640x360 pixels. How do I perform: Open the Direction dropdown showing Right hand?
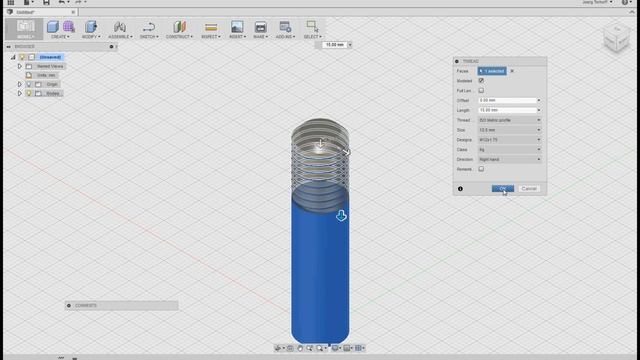coord(510,159)
